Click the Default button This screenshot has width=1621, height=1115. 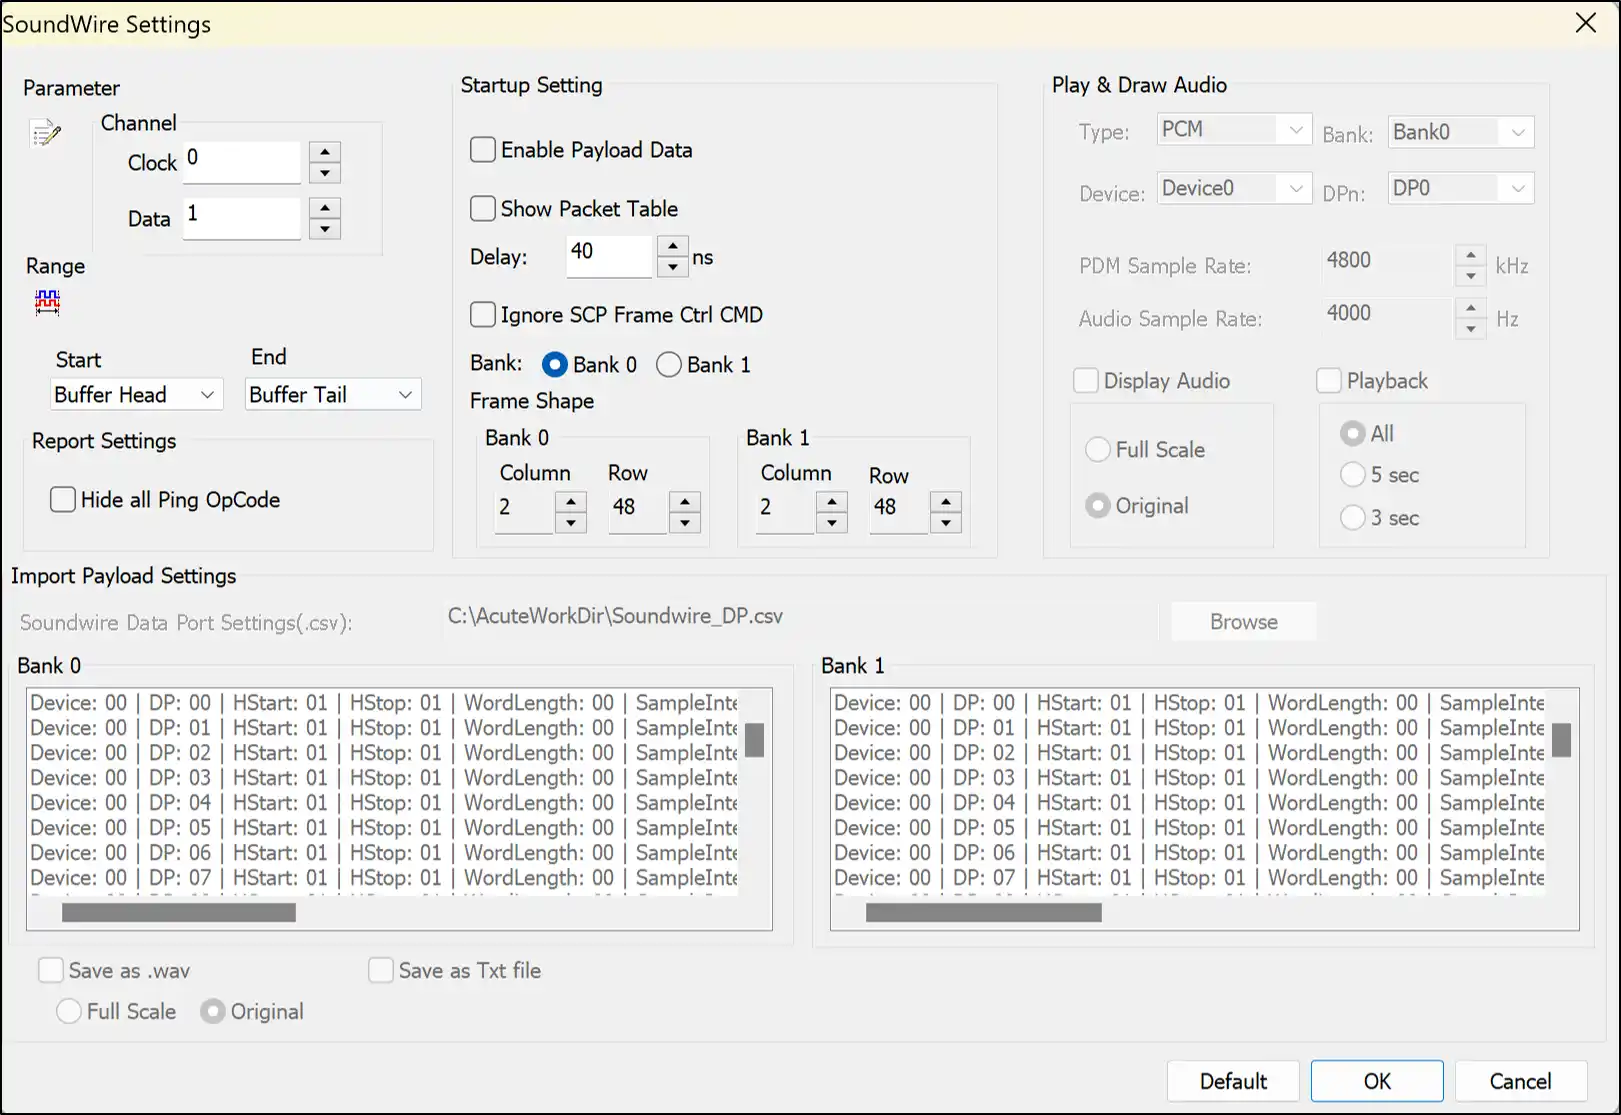[x=1232, y=1081]
